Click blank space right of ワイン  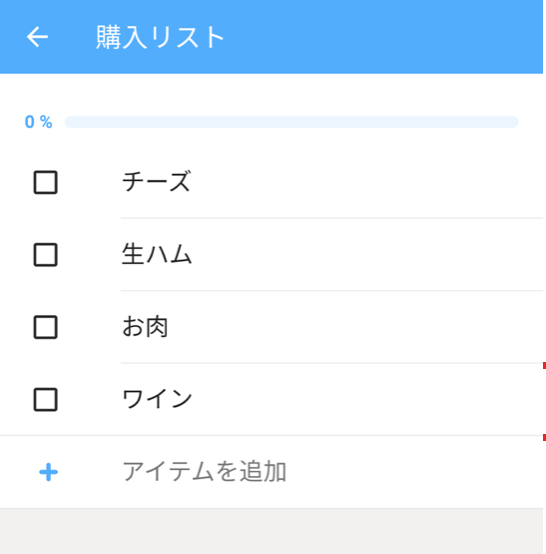368,400
